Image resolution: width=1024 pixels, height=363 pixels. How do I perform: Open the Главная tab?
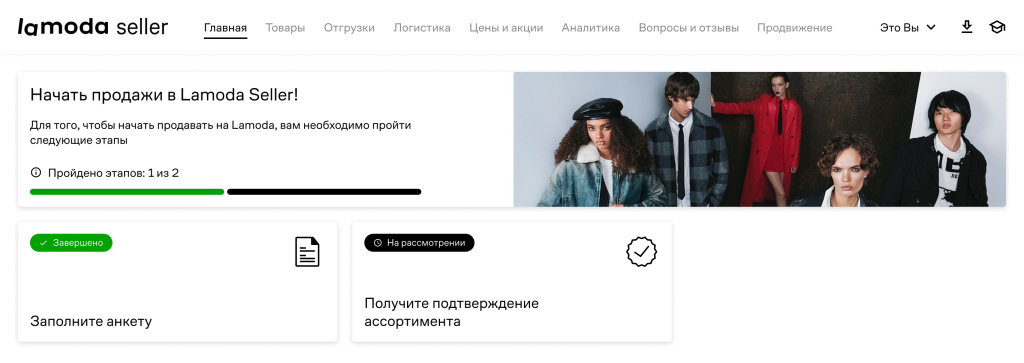coord(225,28)
